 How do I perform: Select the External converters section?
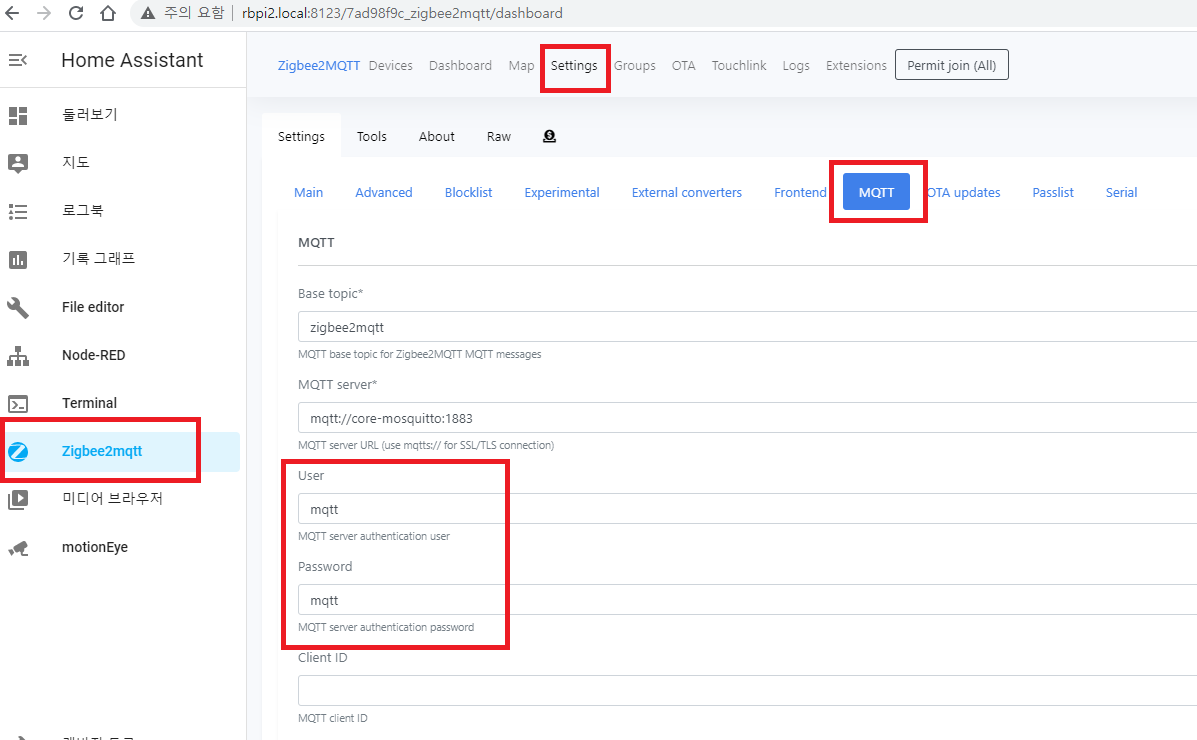686,192
